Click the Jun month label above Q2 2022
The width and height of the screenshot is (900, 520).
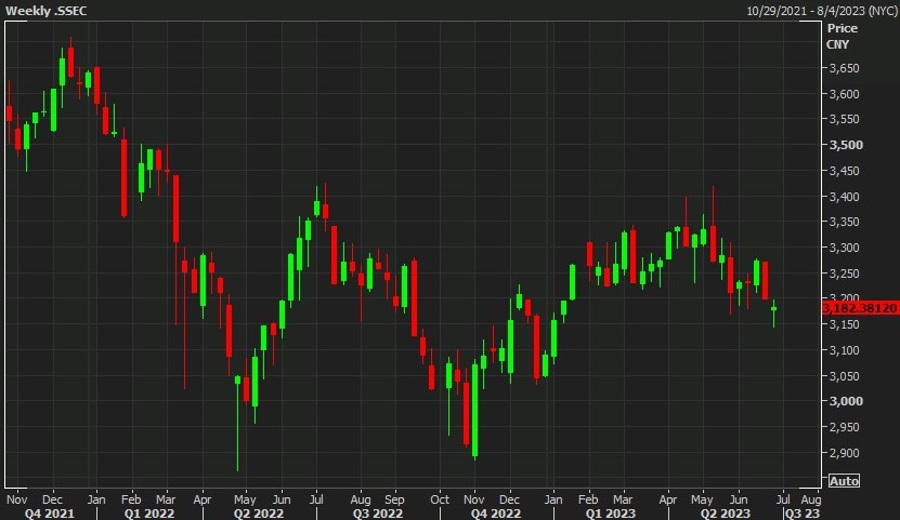(x=281, y=499)
